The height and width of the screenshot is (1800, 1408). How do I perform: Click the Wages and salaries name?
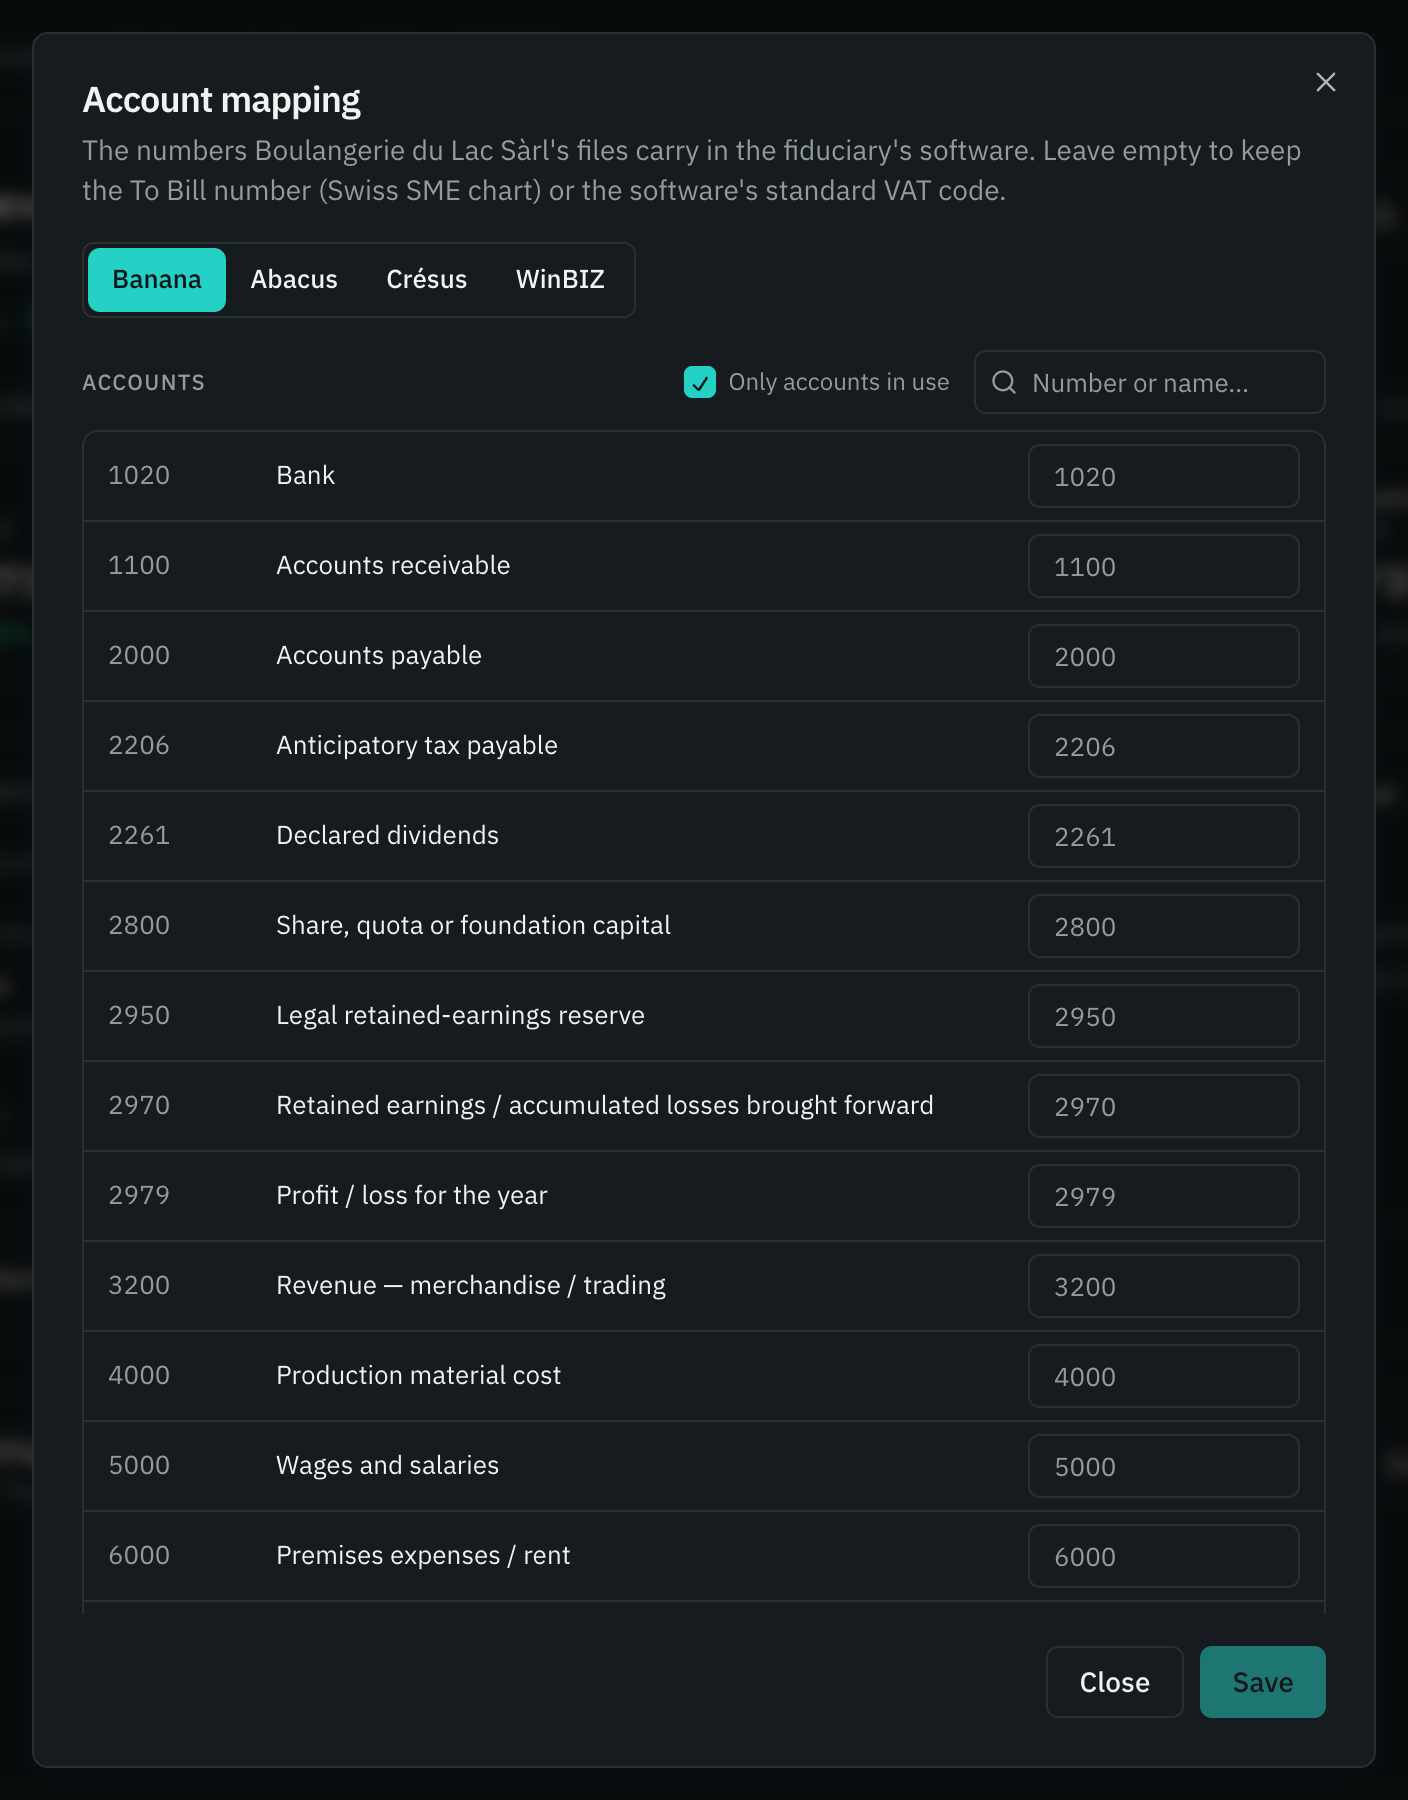(x=387, y=1465)
